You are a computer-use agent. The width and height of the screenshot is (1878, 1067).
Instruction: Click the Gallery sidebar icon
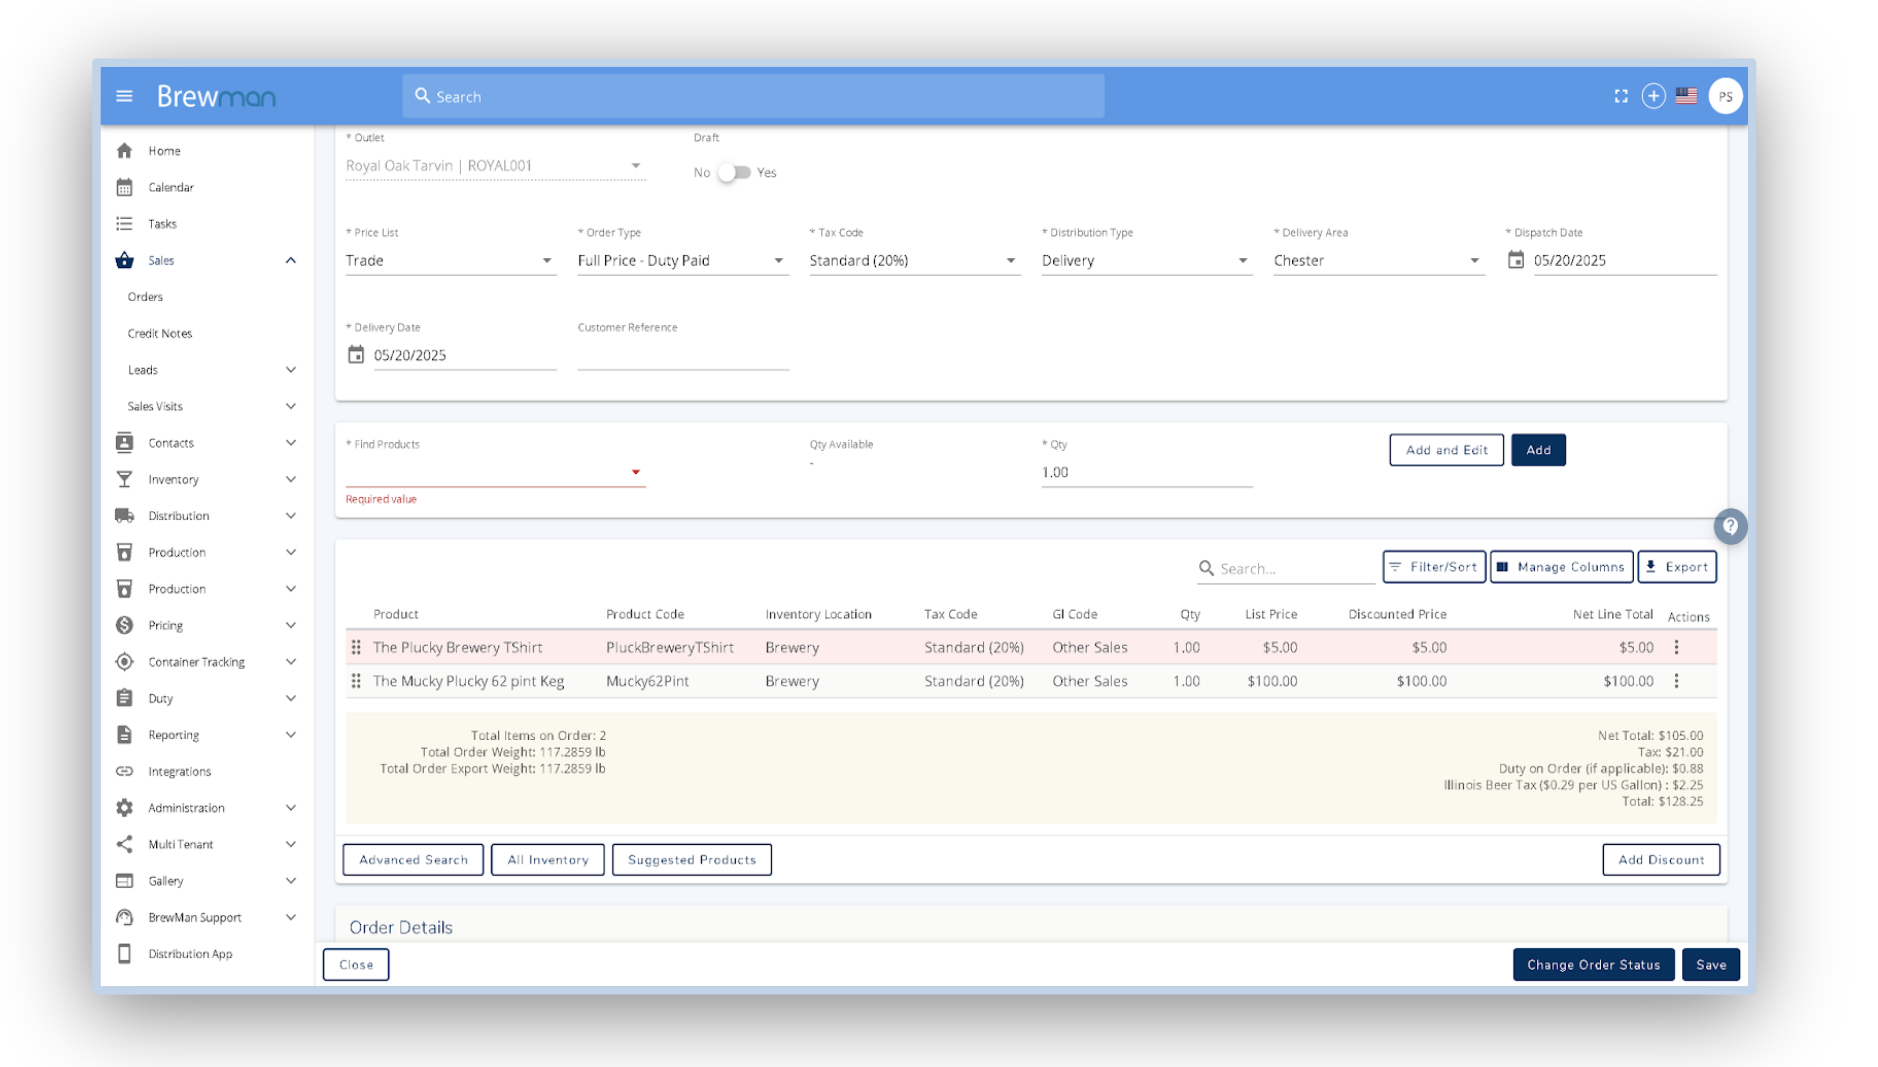click(x=124, y=881)
